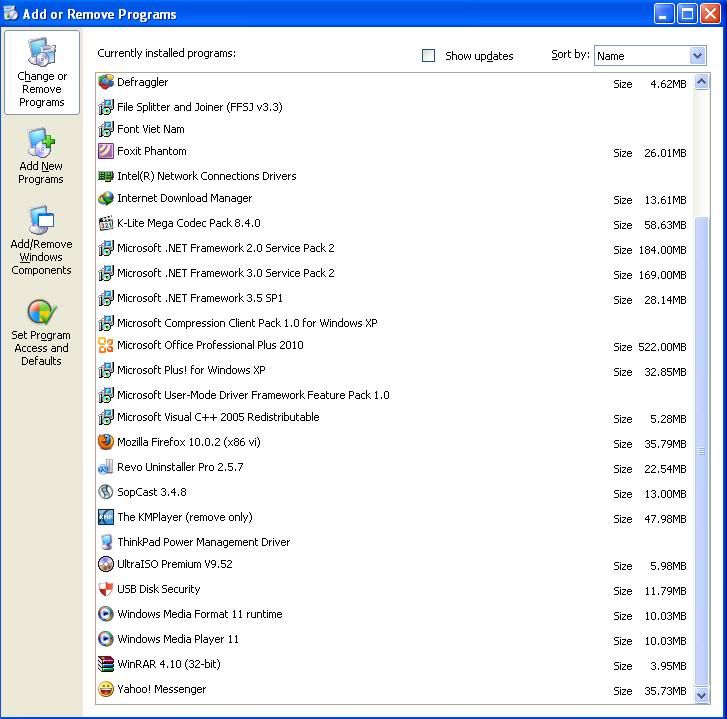The width and height of the screenshot is (727, 719).
Task: Click the scrollbar down arrow
Action: tap(701, 695)
